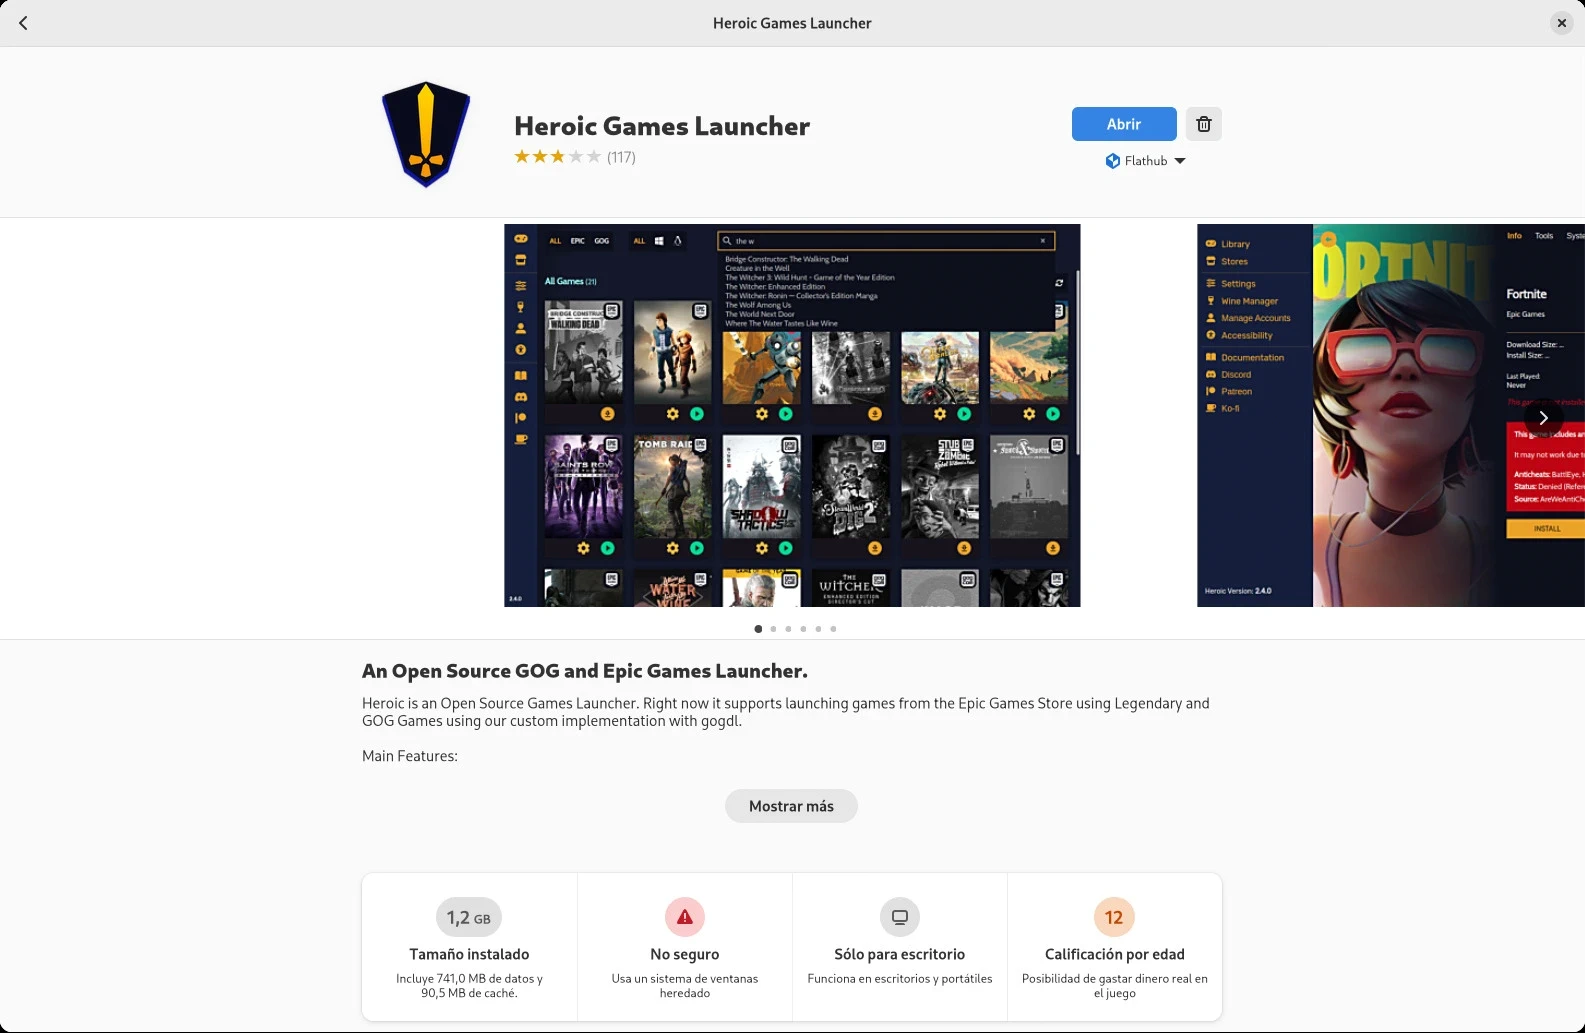
Task: Click the trash uninstall icon
Action: point(1204,124)
